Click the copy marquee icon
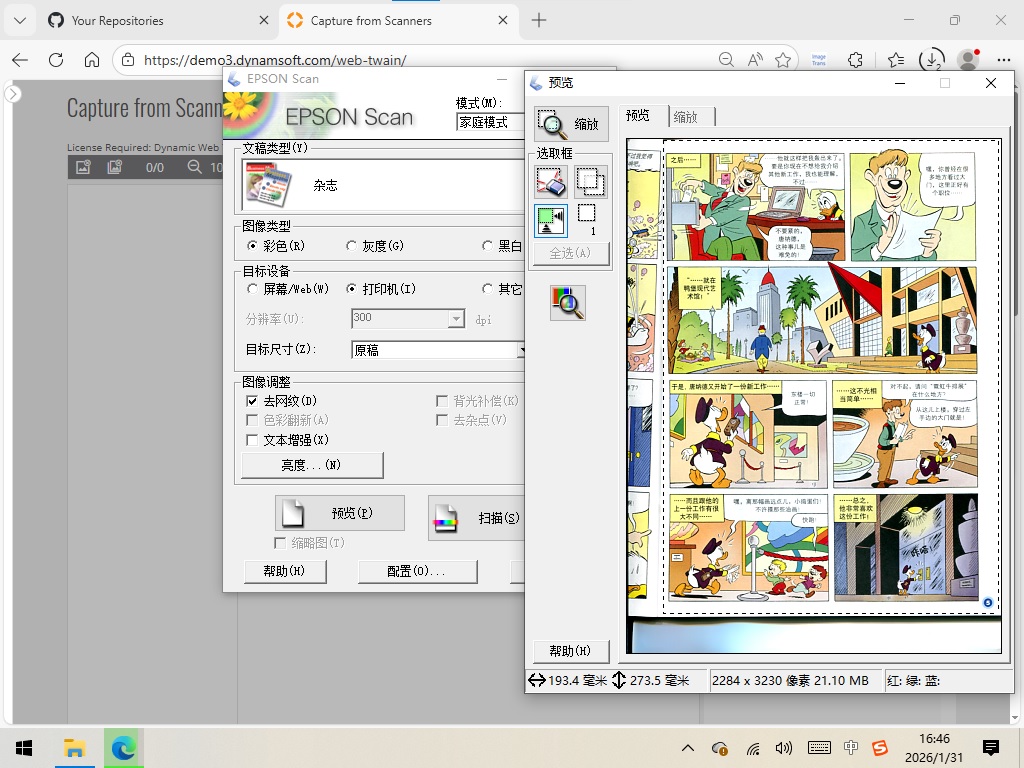Viewport: 1024px width, 768px height. [590, 181]
